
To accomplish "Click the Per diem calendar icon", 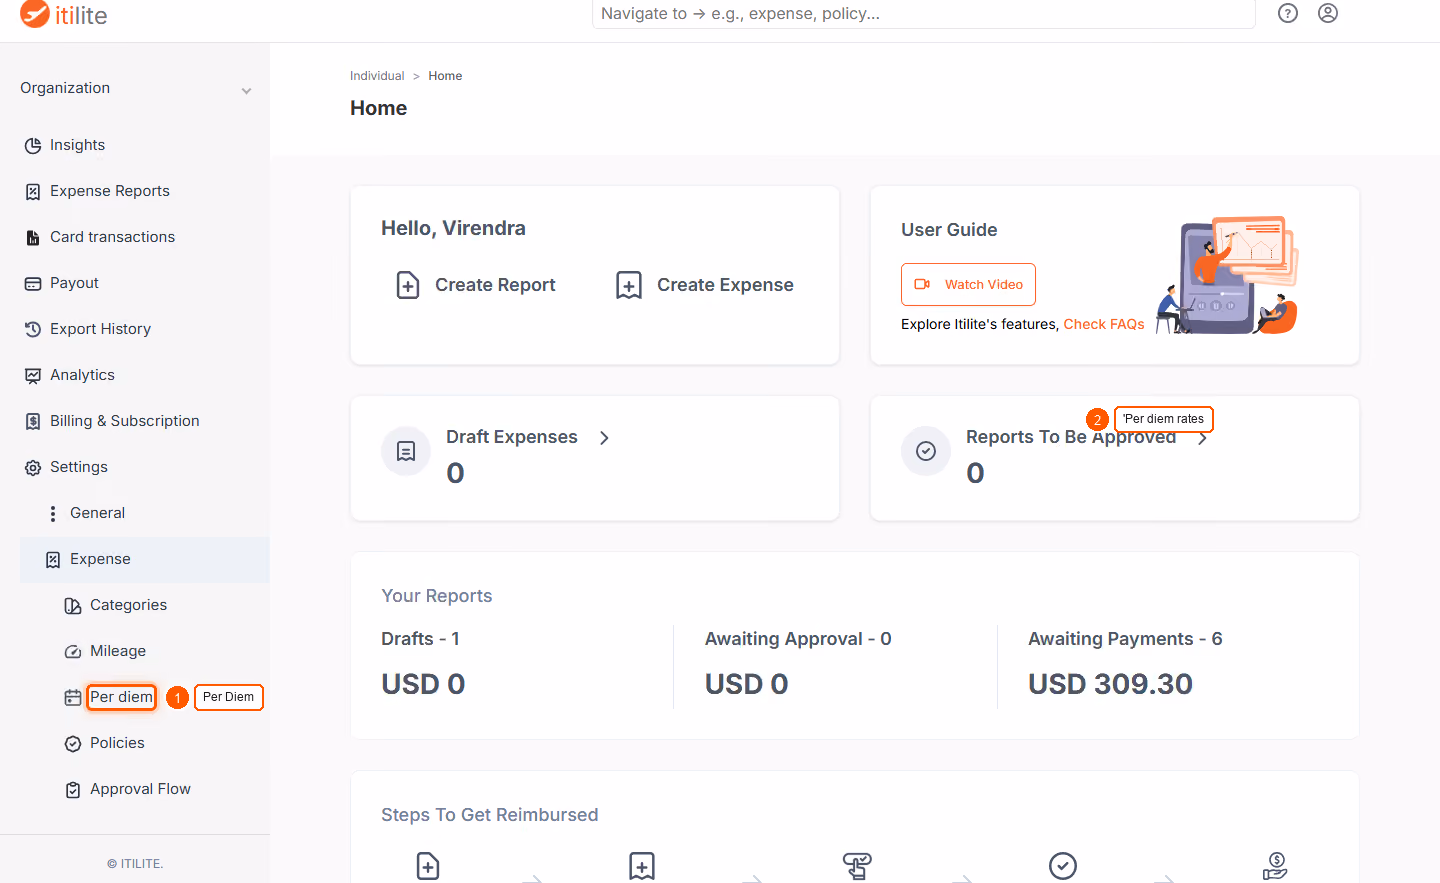I will tap(73, 698).
